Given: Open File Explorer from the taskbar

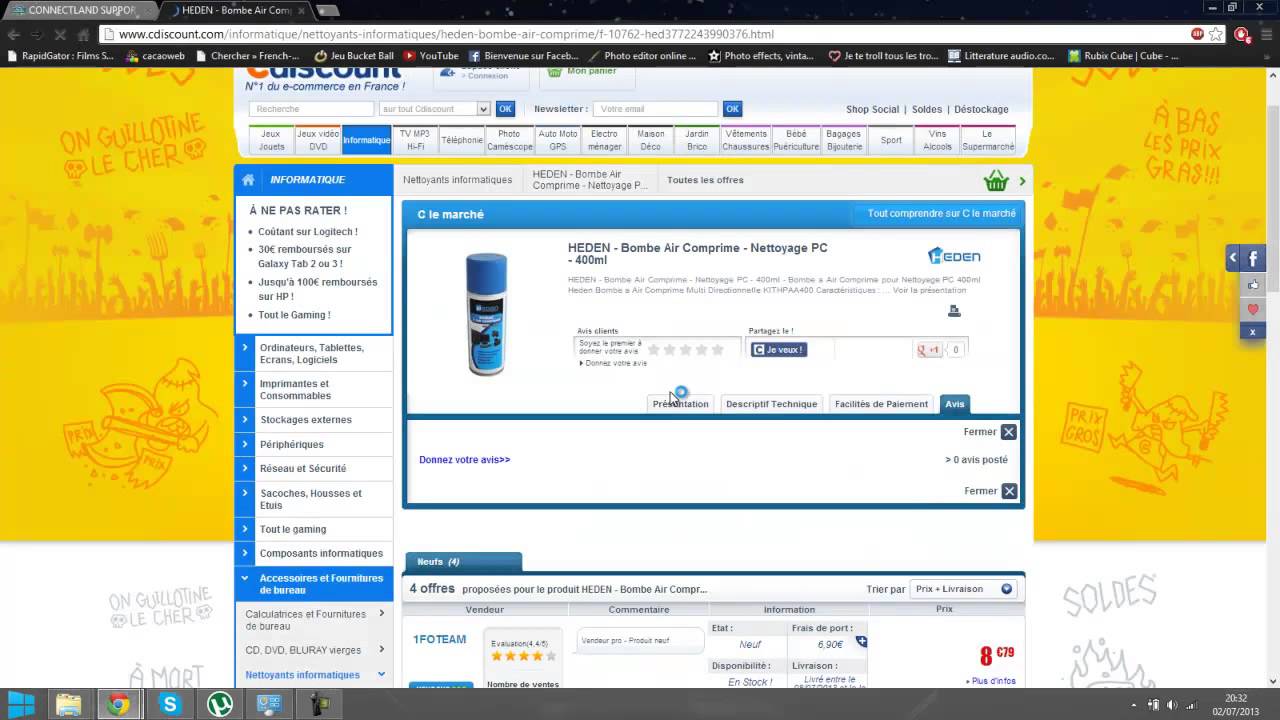Looking at the screenshot, I should pyautogui.click(x=68, y=704).
